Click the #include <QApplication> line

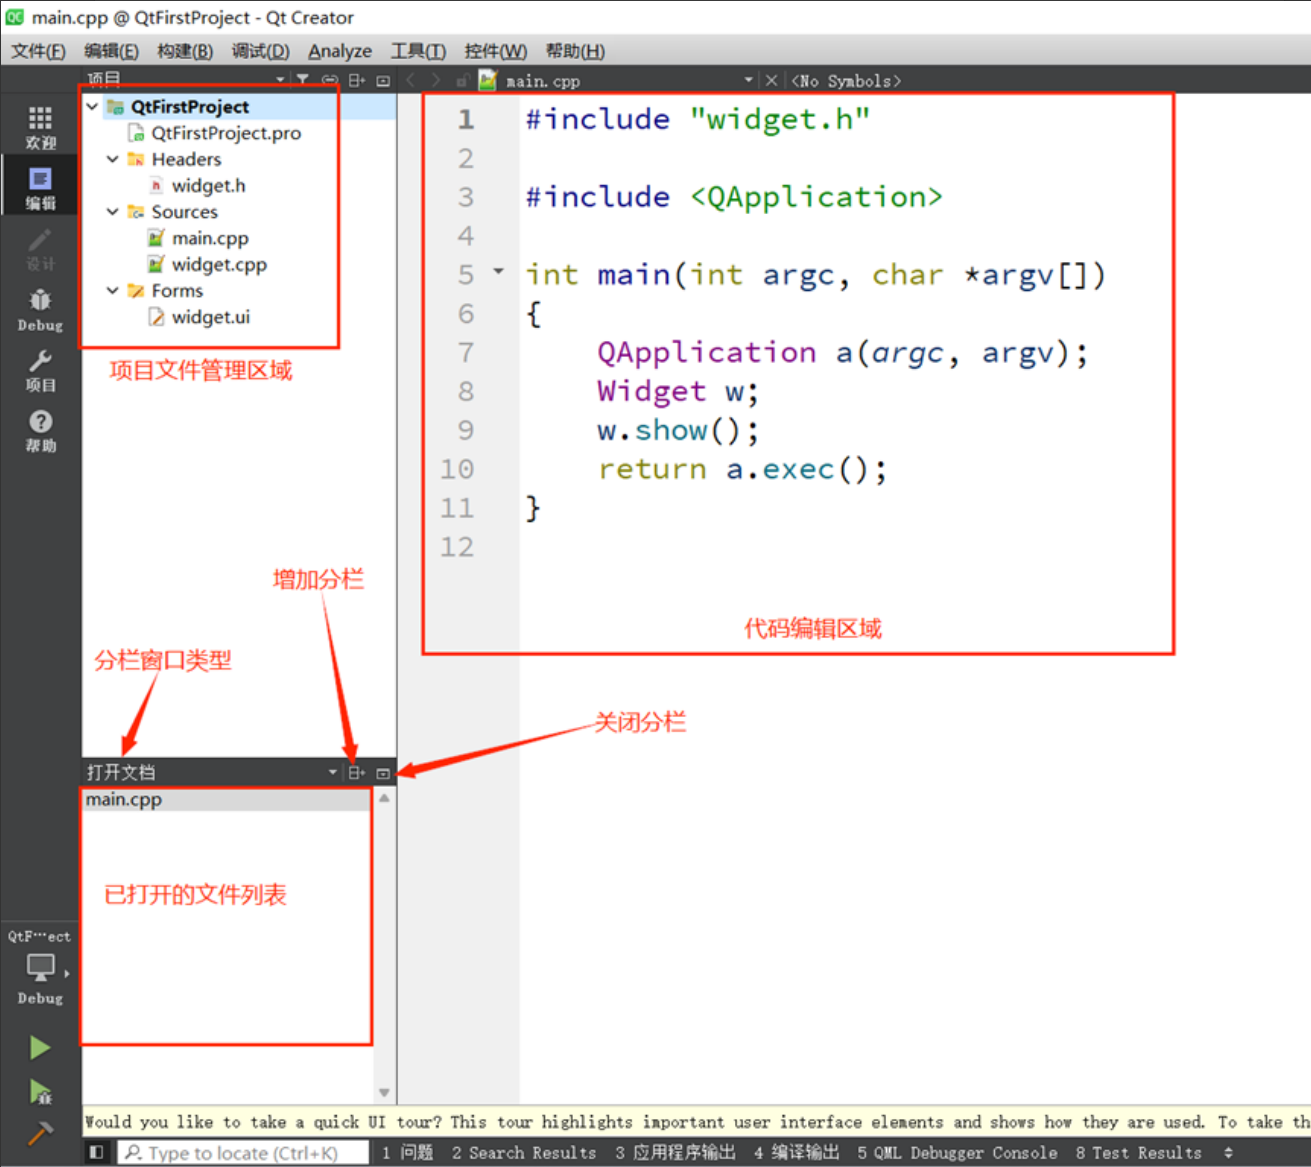pyautogui.click(x=734, y=197)
